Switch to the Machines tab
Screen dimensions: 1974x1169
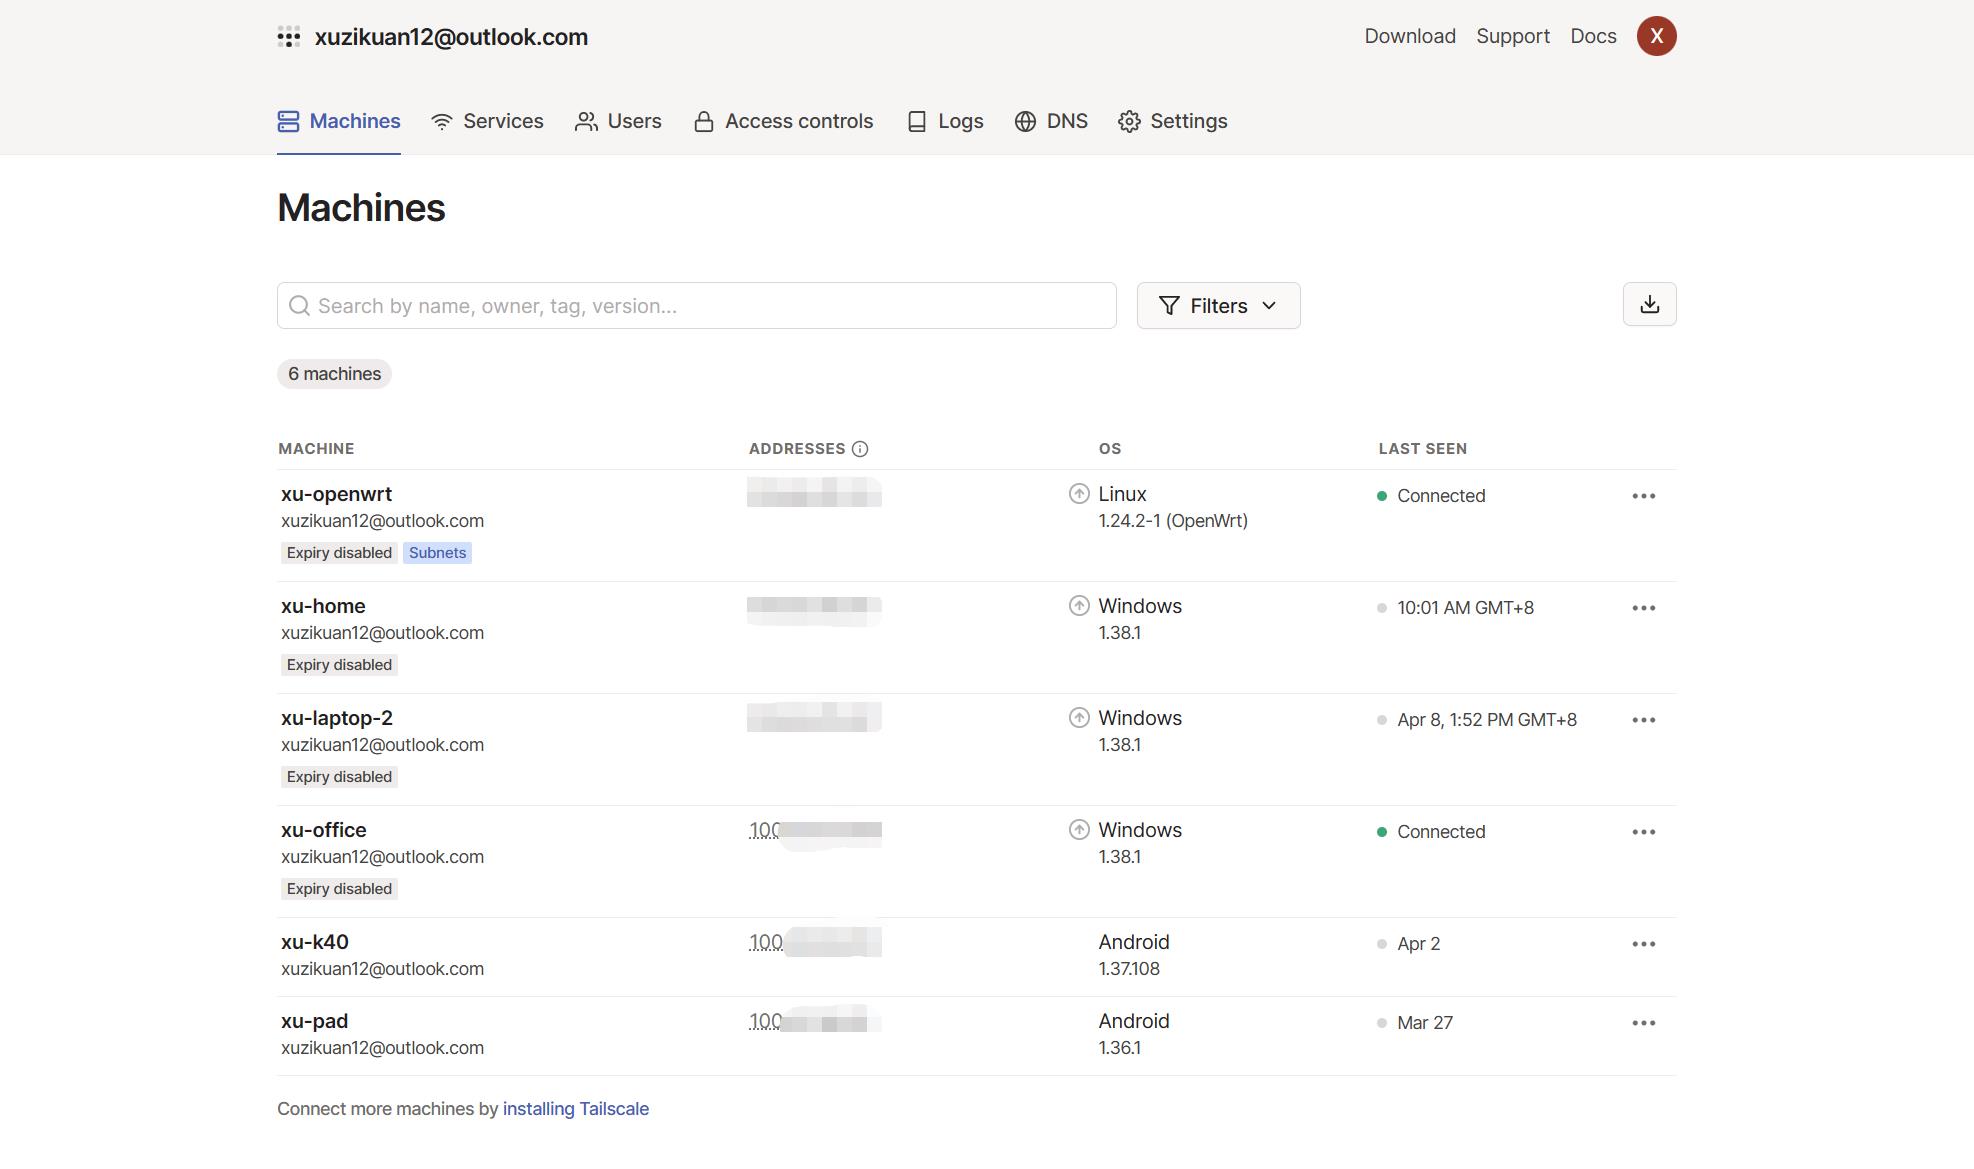tap(339, 121)
